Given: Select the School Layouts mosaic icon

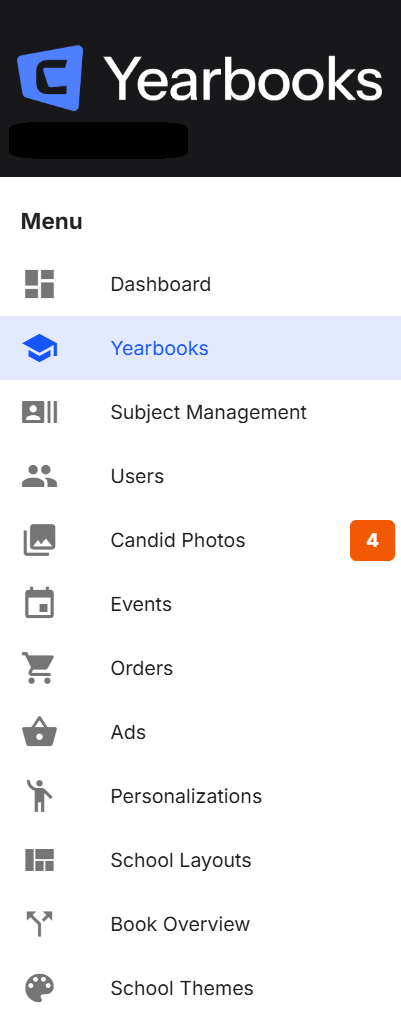Looking at the screenshot, I should [39, 860].
